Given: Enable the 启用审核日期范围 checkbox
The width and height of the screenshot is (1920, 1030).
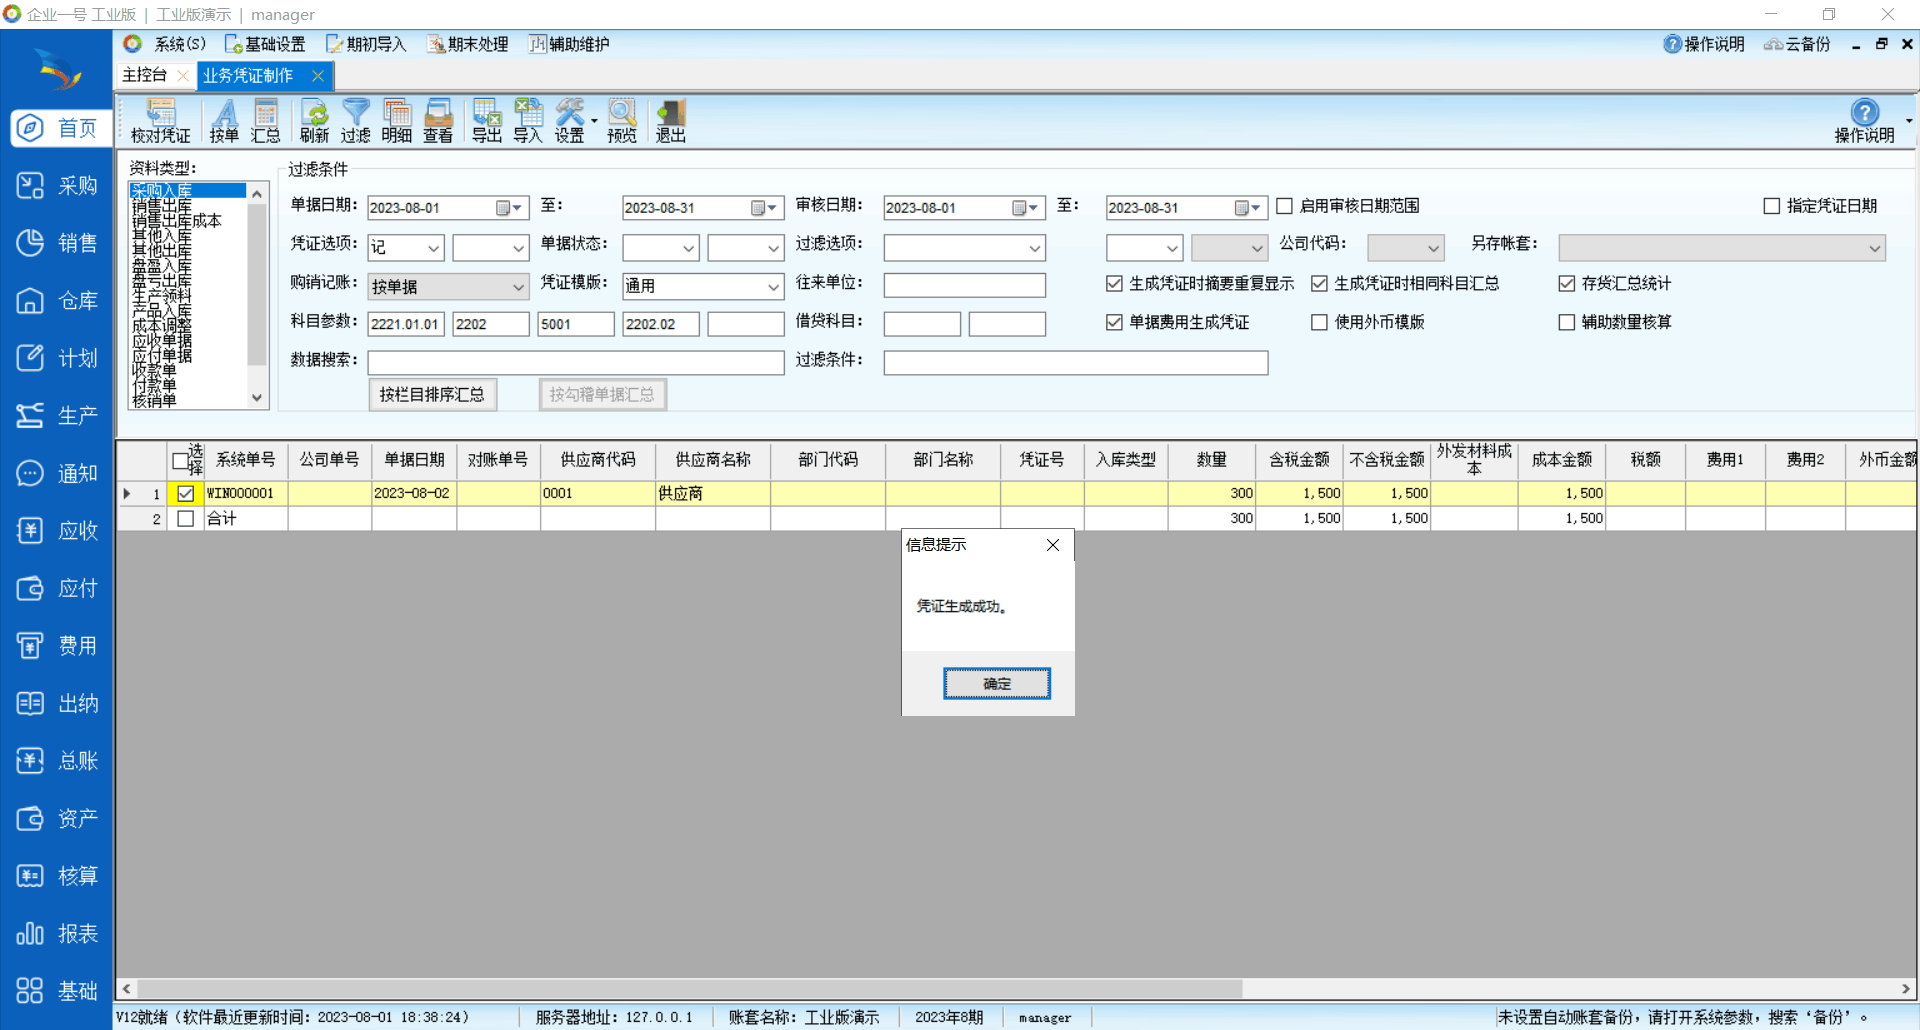Looking at the screenshot, I should point(1285,206).
